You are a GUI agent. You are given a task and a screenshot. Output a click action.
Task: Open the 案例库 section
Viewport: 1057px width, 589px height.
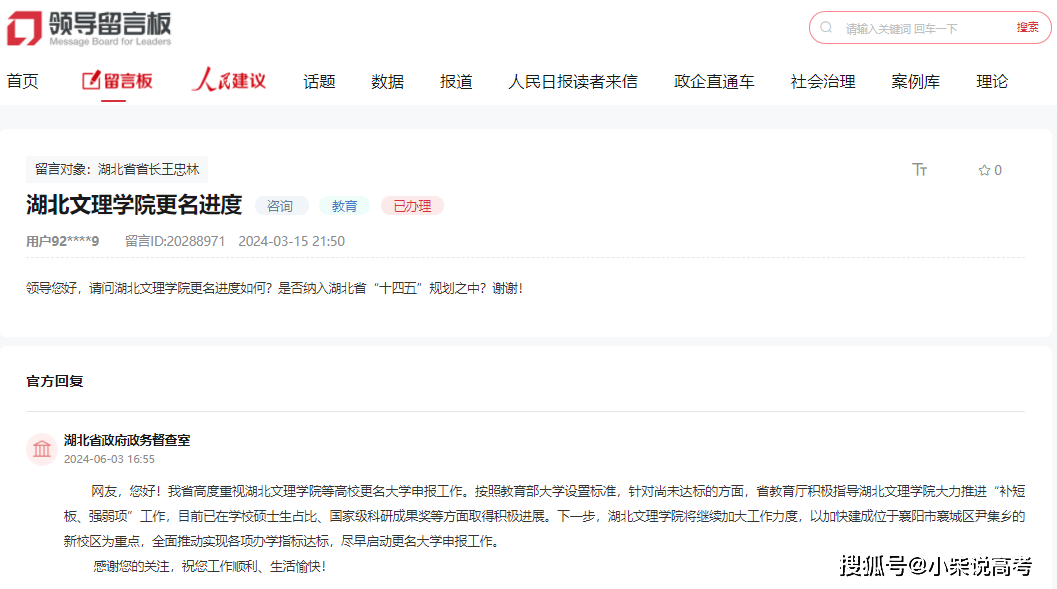916,82
